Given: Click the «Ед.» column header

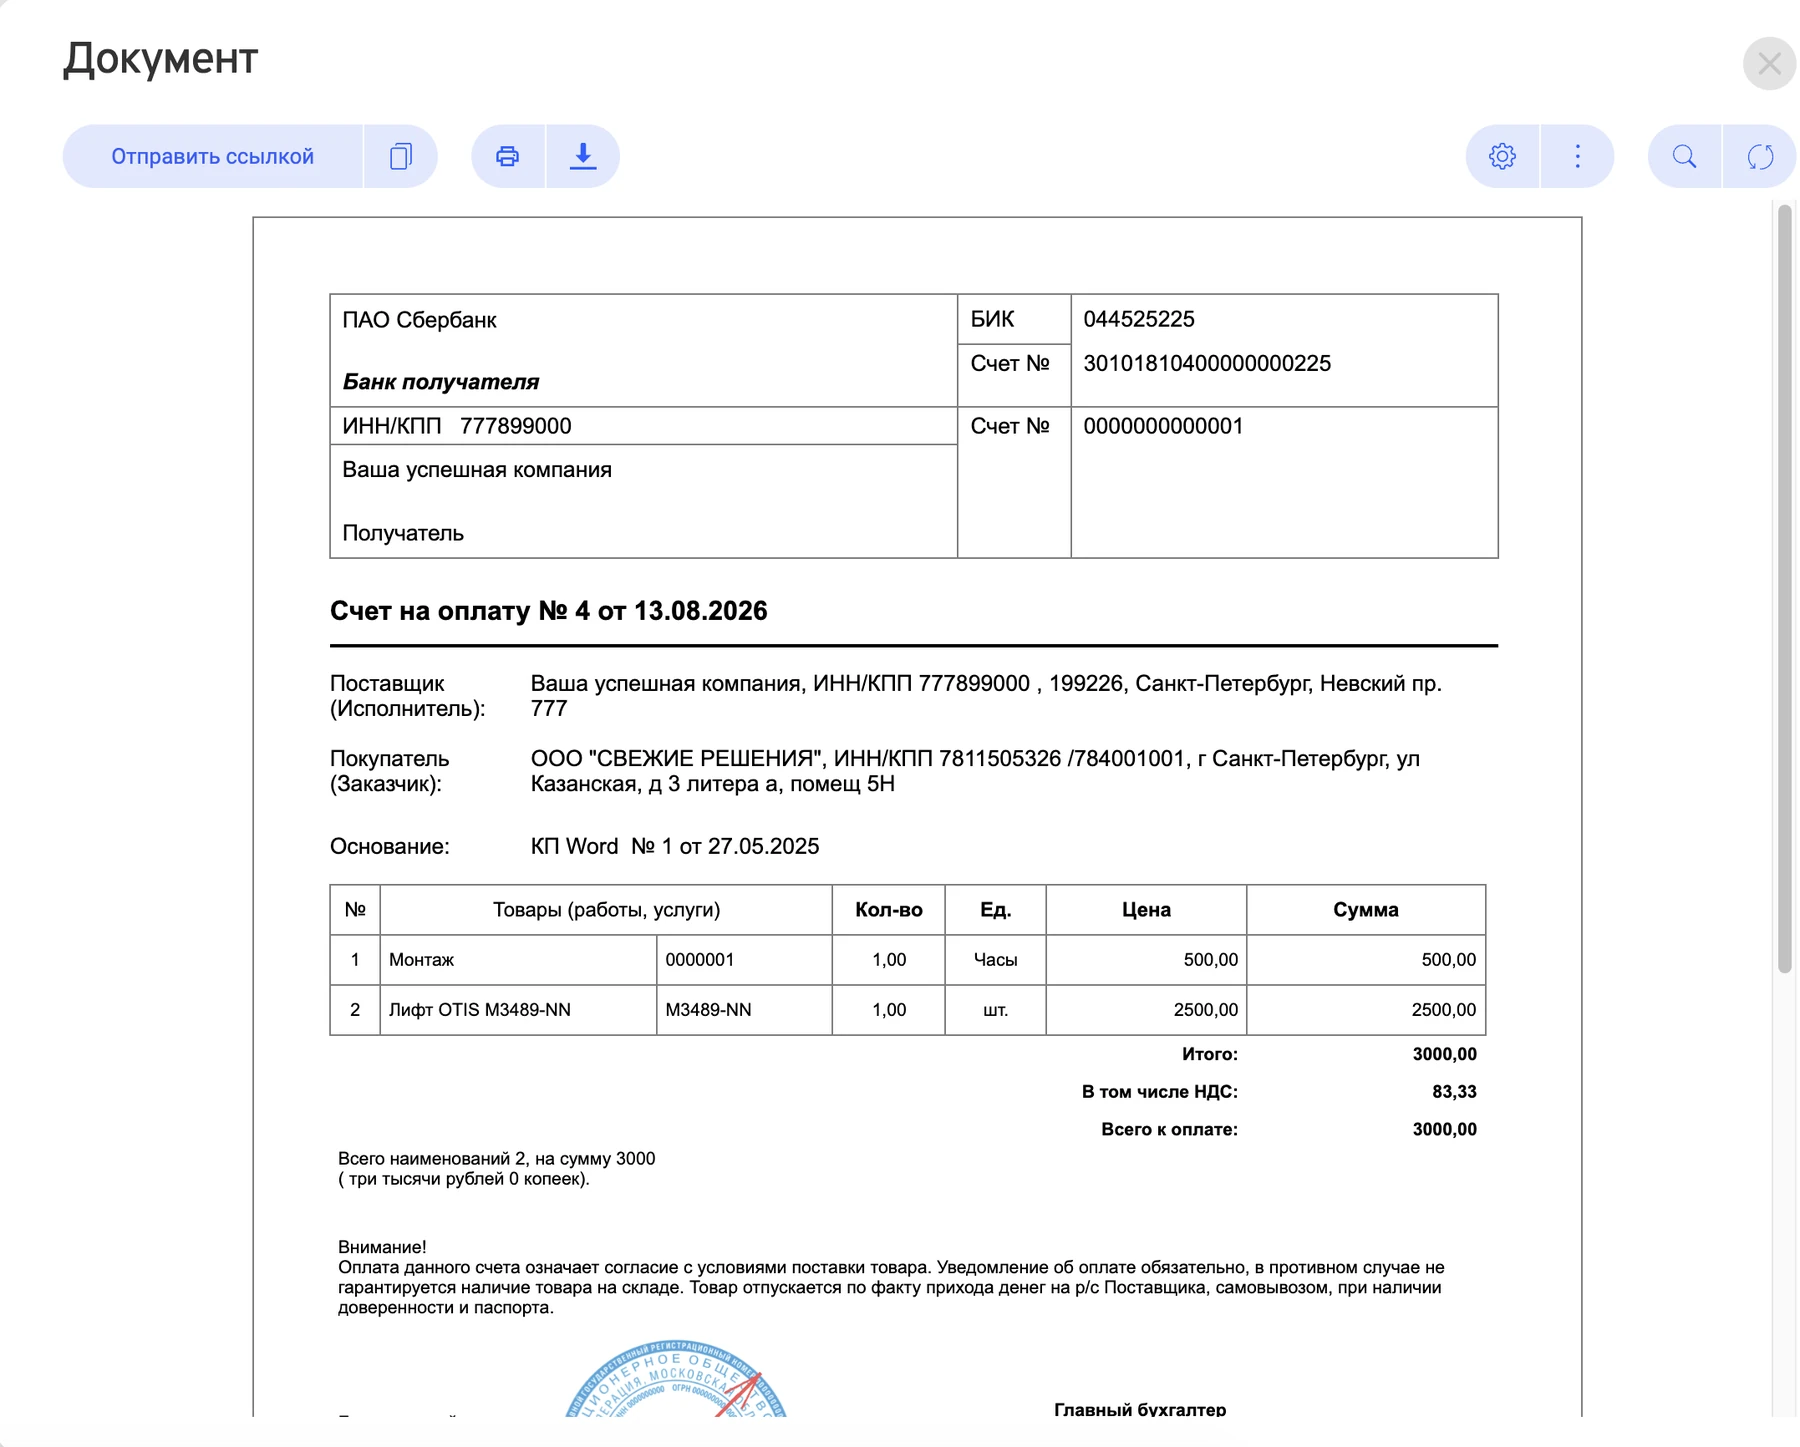Looking at the screenshot, I should click(996, 910).
